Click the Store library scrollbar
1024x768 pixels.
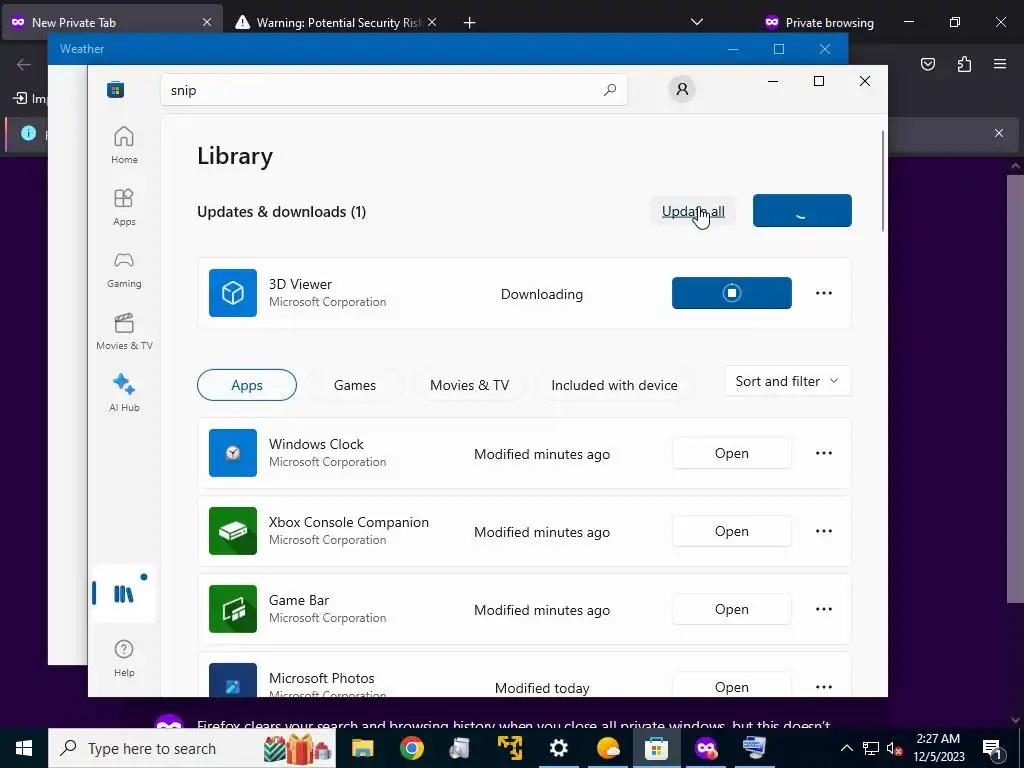(883, 181)
